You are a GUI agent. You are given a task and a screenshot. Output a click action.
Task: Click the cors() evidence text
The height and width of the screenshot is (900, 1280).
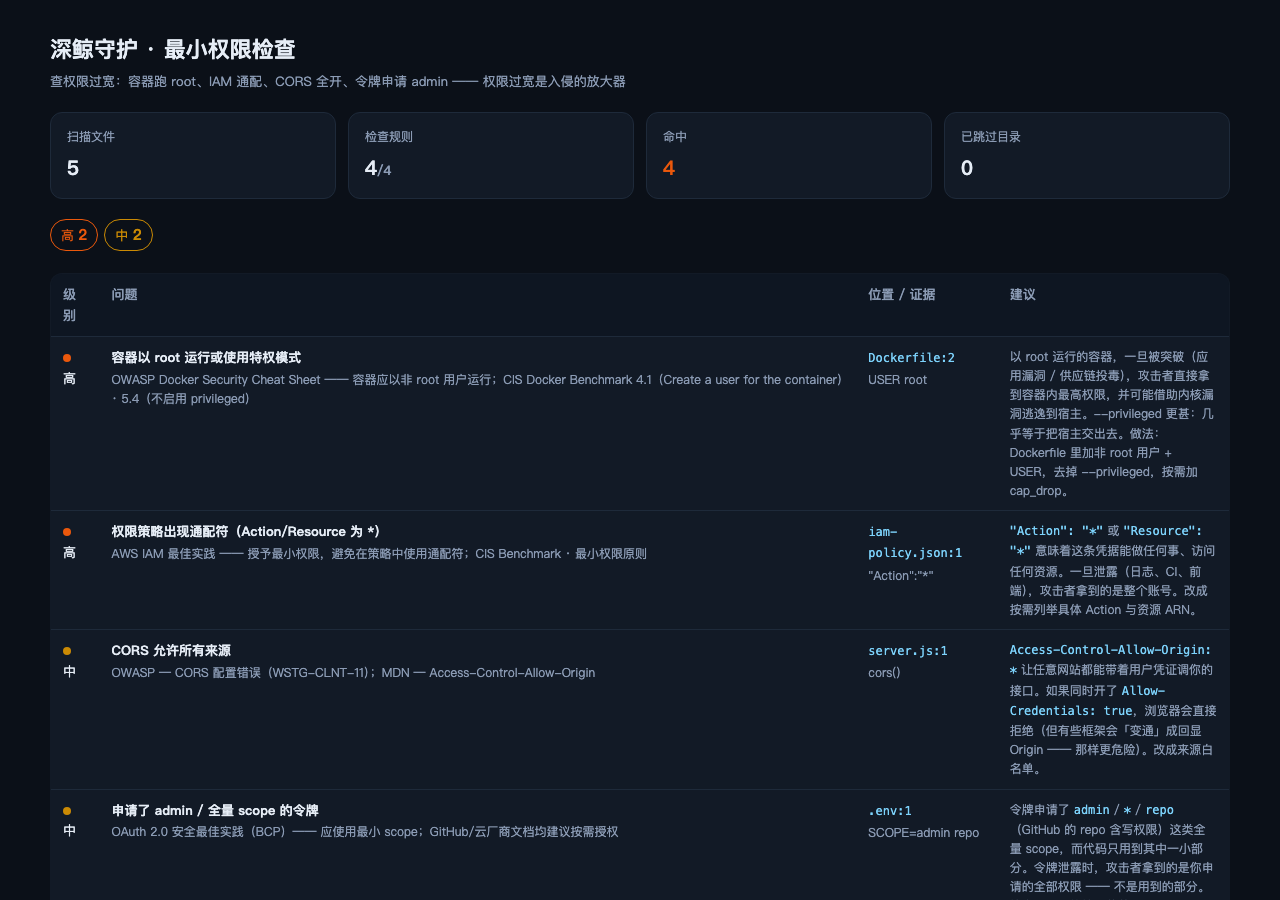(885, 673)
